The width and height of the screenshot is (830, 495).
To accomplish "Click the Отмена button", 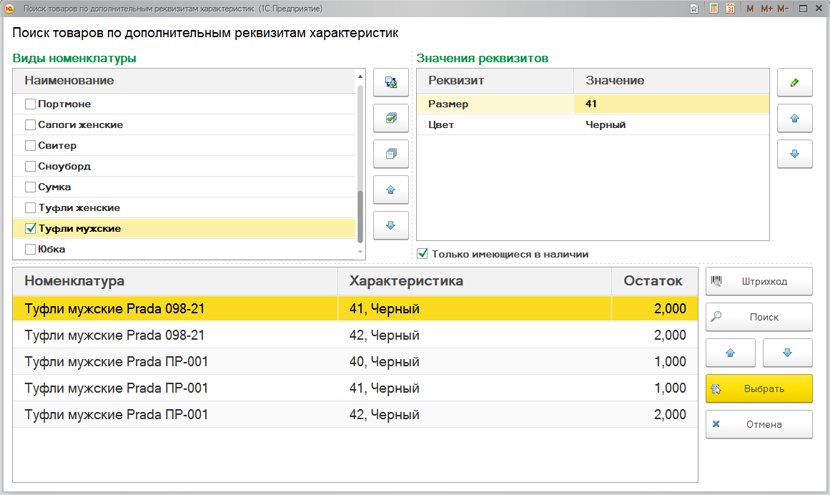I will tap(759, 424).
